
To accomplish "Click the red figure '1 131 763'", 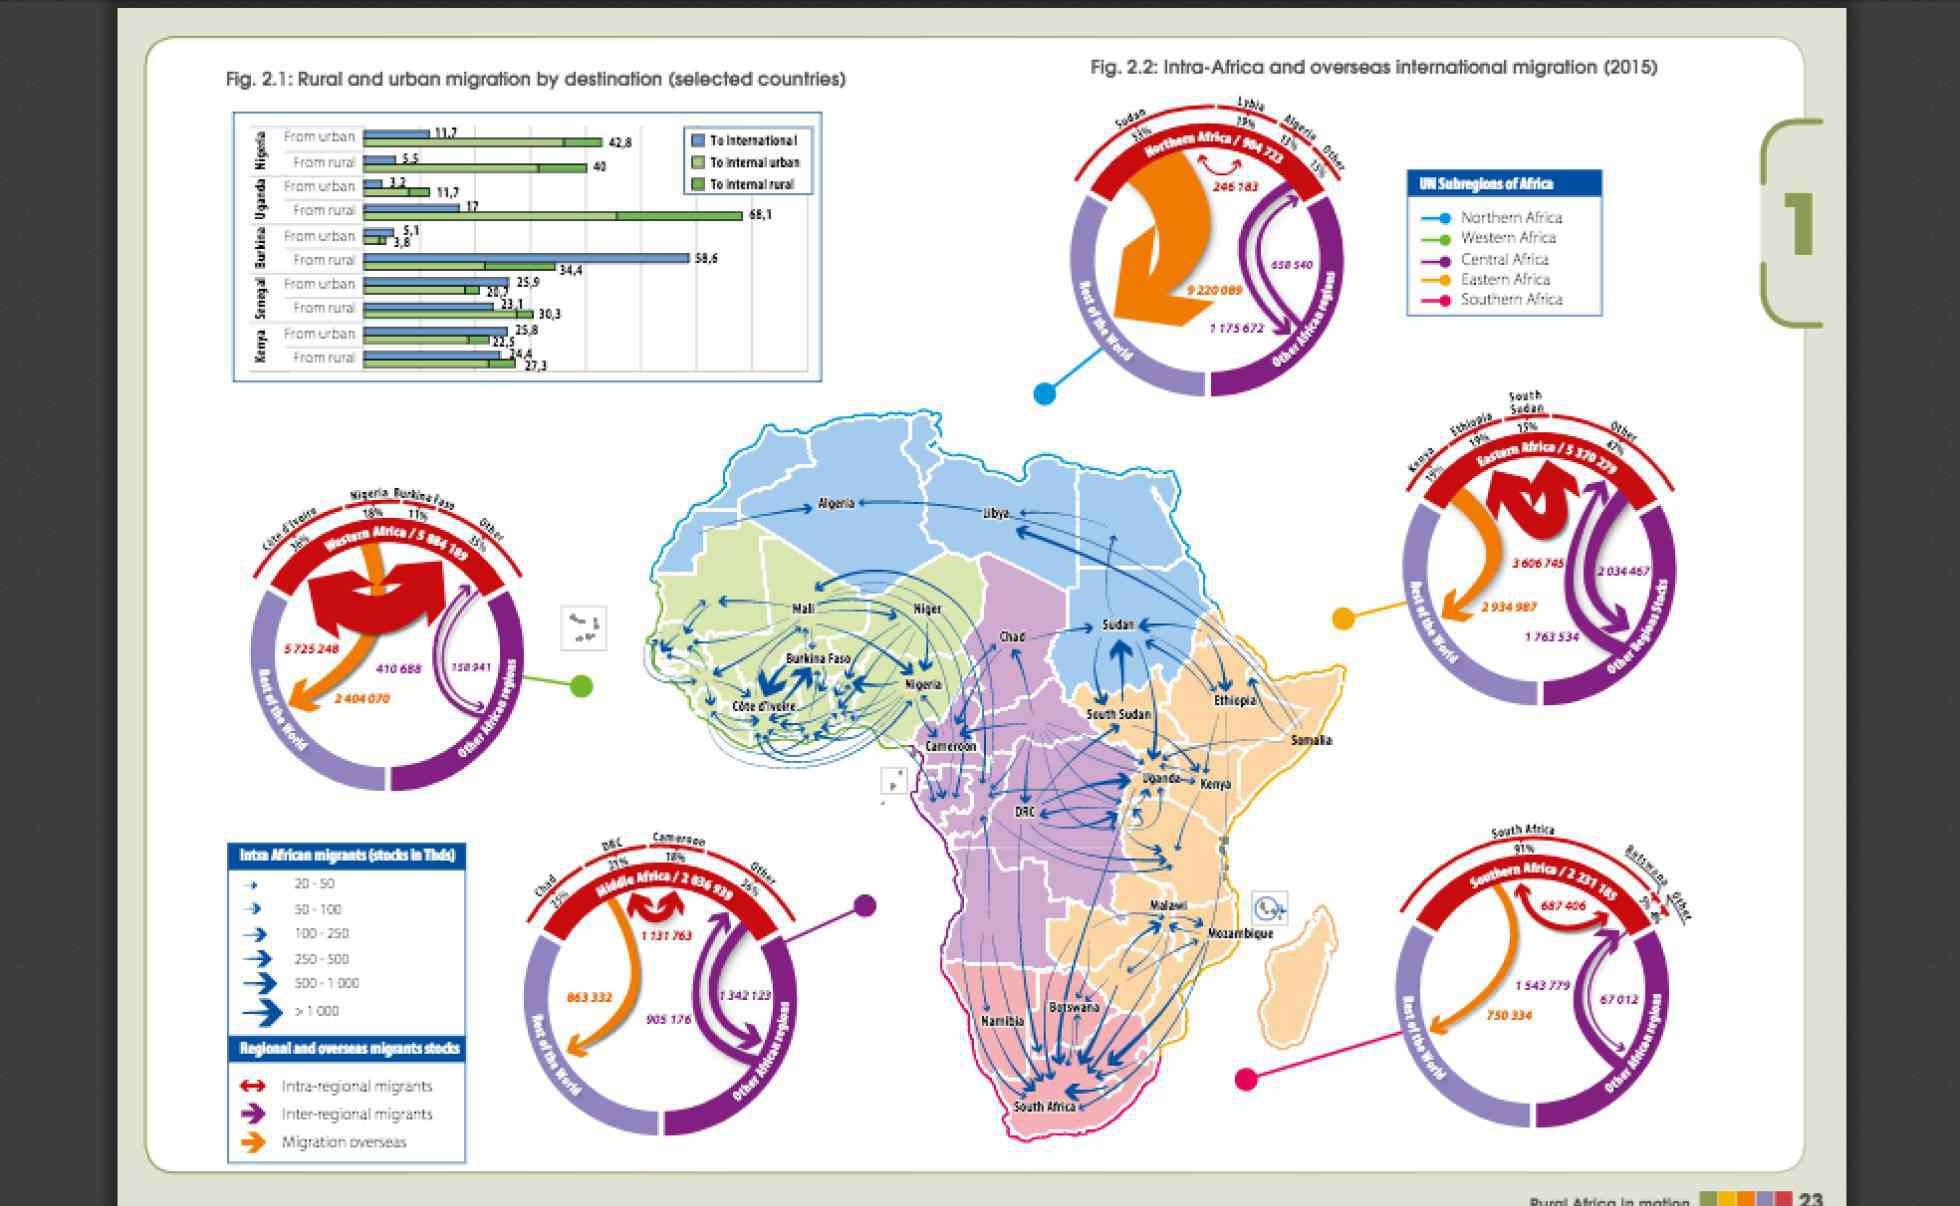I will [666, 936].
